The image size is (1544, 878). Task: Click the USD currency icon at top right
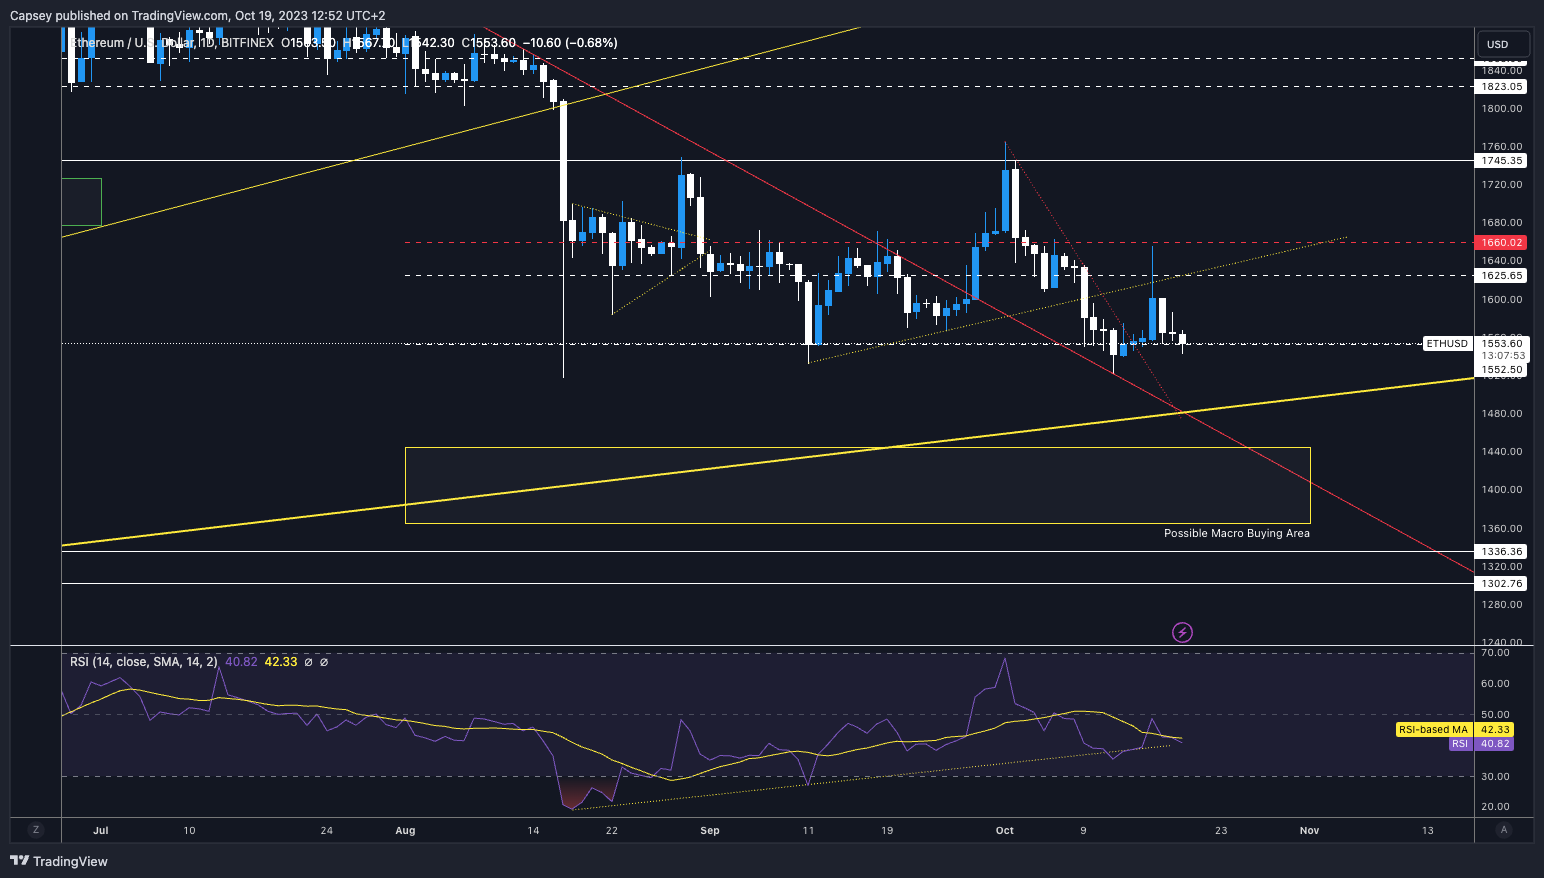1502,44
